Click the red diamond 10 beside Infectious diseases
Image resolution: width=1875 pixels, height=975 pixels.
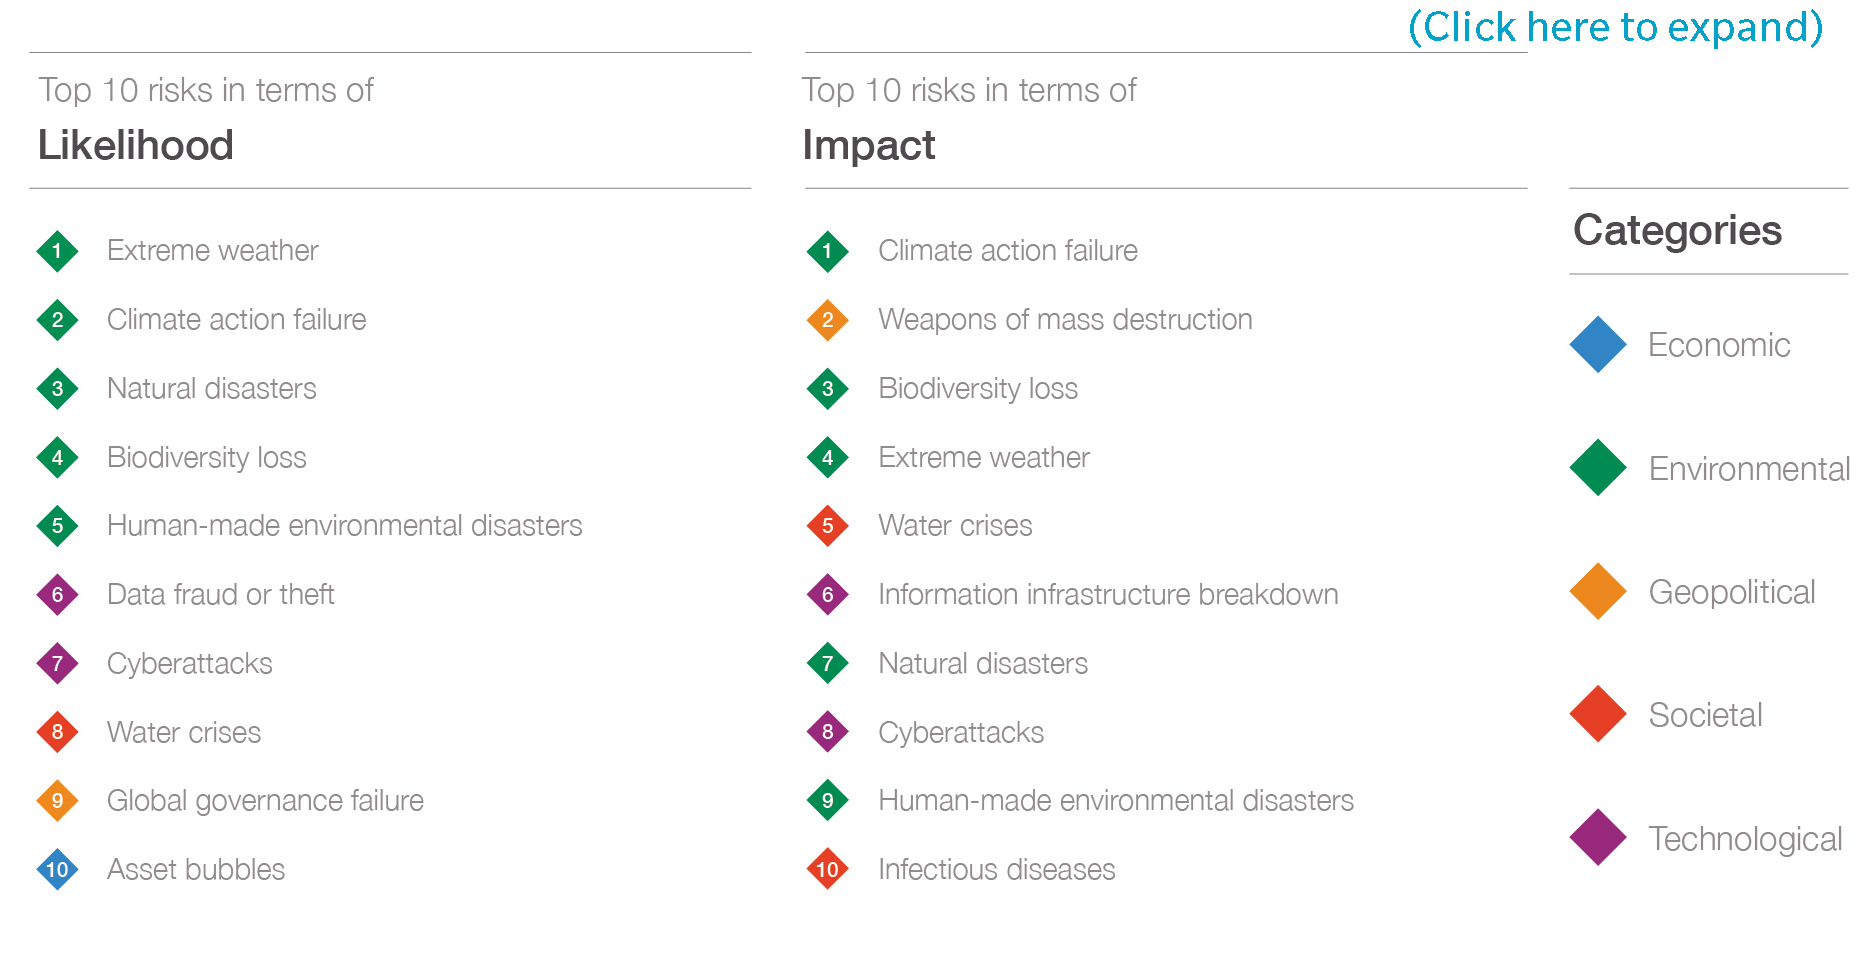click(x=827, y=870)
